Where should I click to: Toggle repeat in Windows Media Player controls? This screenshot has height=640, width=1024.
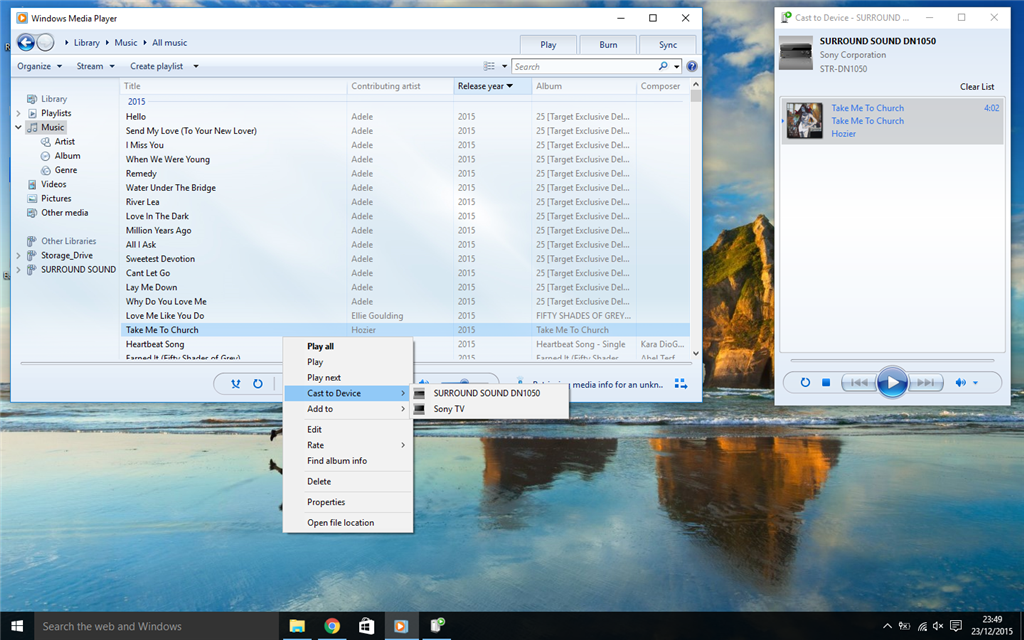pyautogui.click(x=258, y=384)
